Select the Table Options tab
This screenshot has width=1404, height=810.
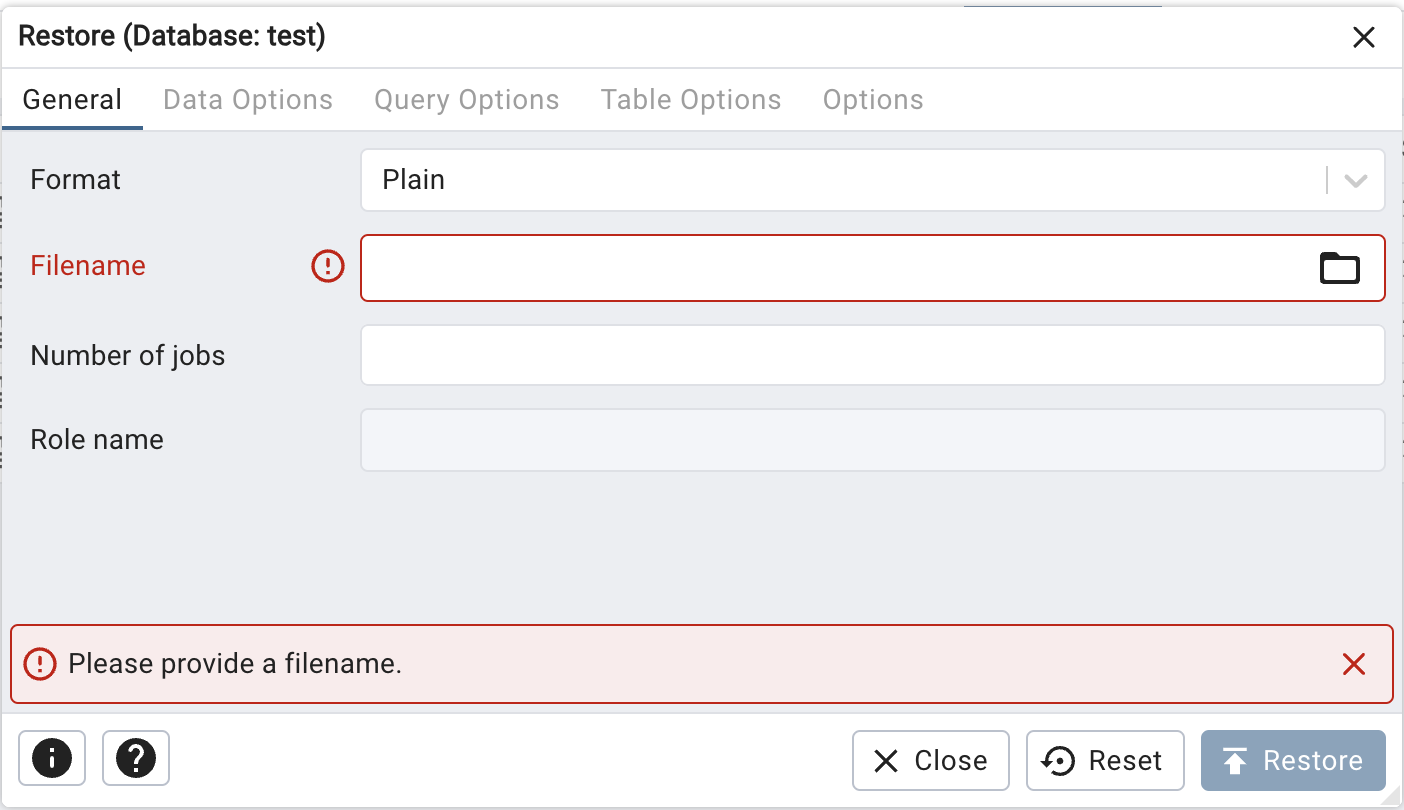[x=691, y=100]
